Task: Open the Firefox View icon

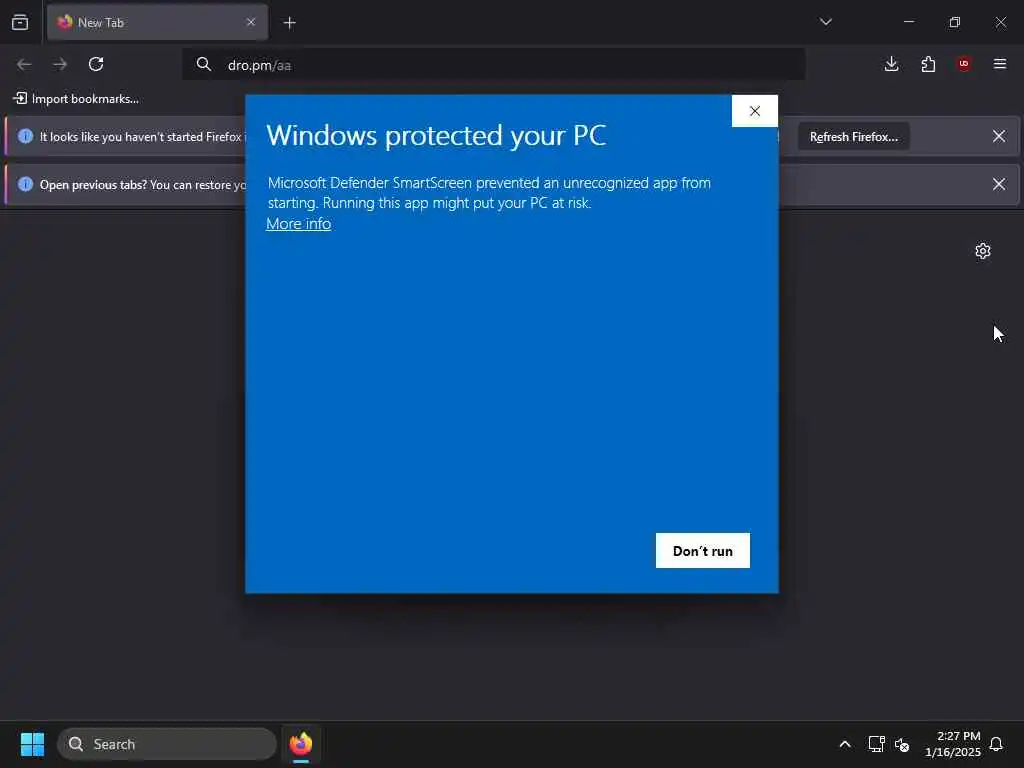Action: pos(20,22)
